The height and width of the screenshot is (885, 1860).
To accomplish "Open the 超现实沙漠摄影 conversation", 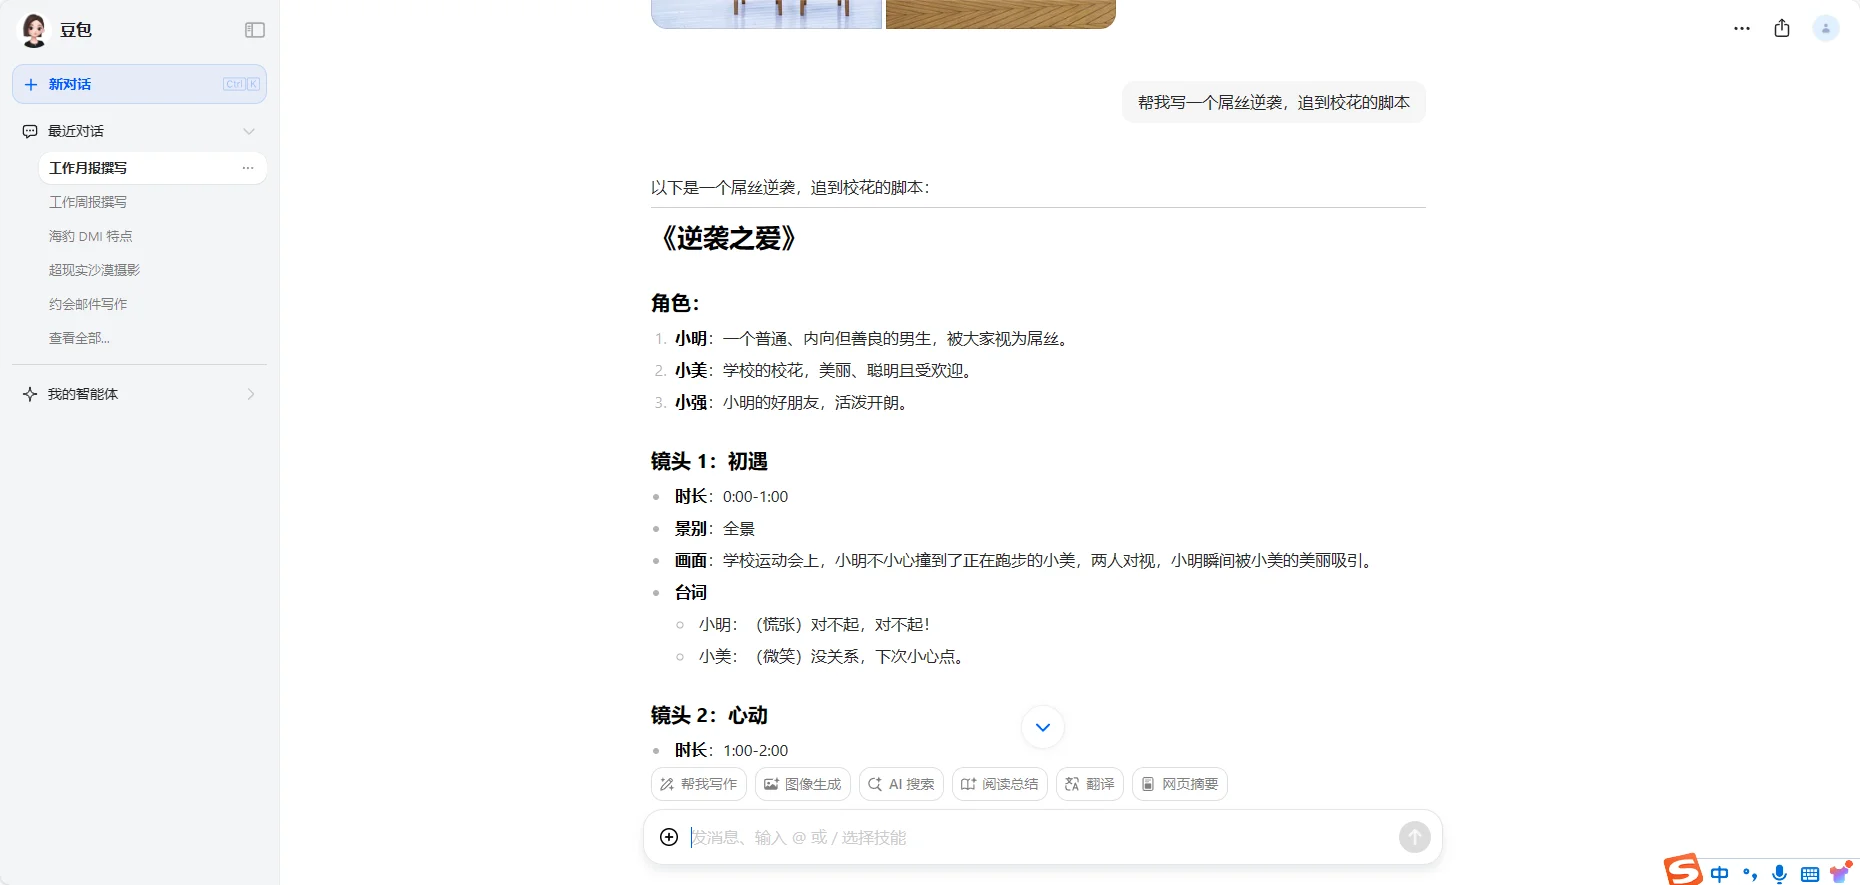I will (95, 270).
